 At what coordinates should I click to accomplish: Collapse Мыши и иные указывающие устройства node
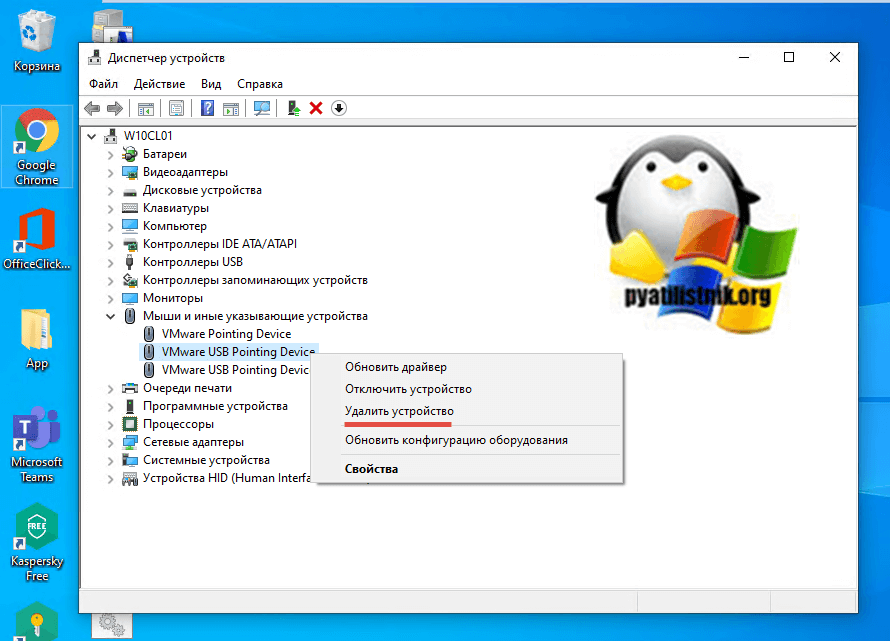[111, 316]
